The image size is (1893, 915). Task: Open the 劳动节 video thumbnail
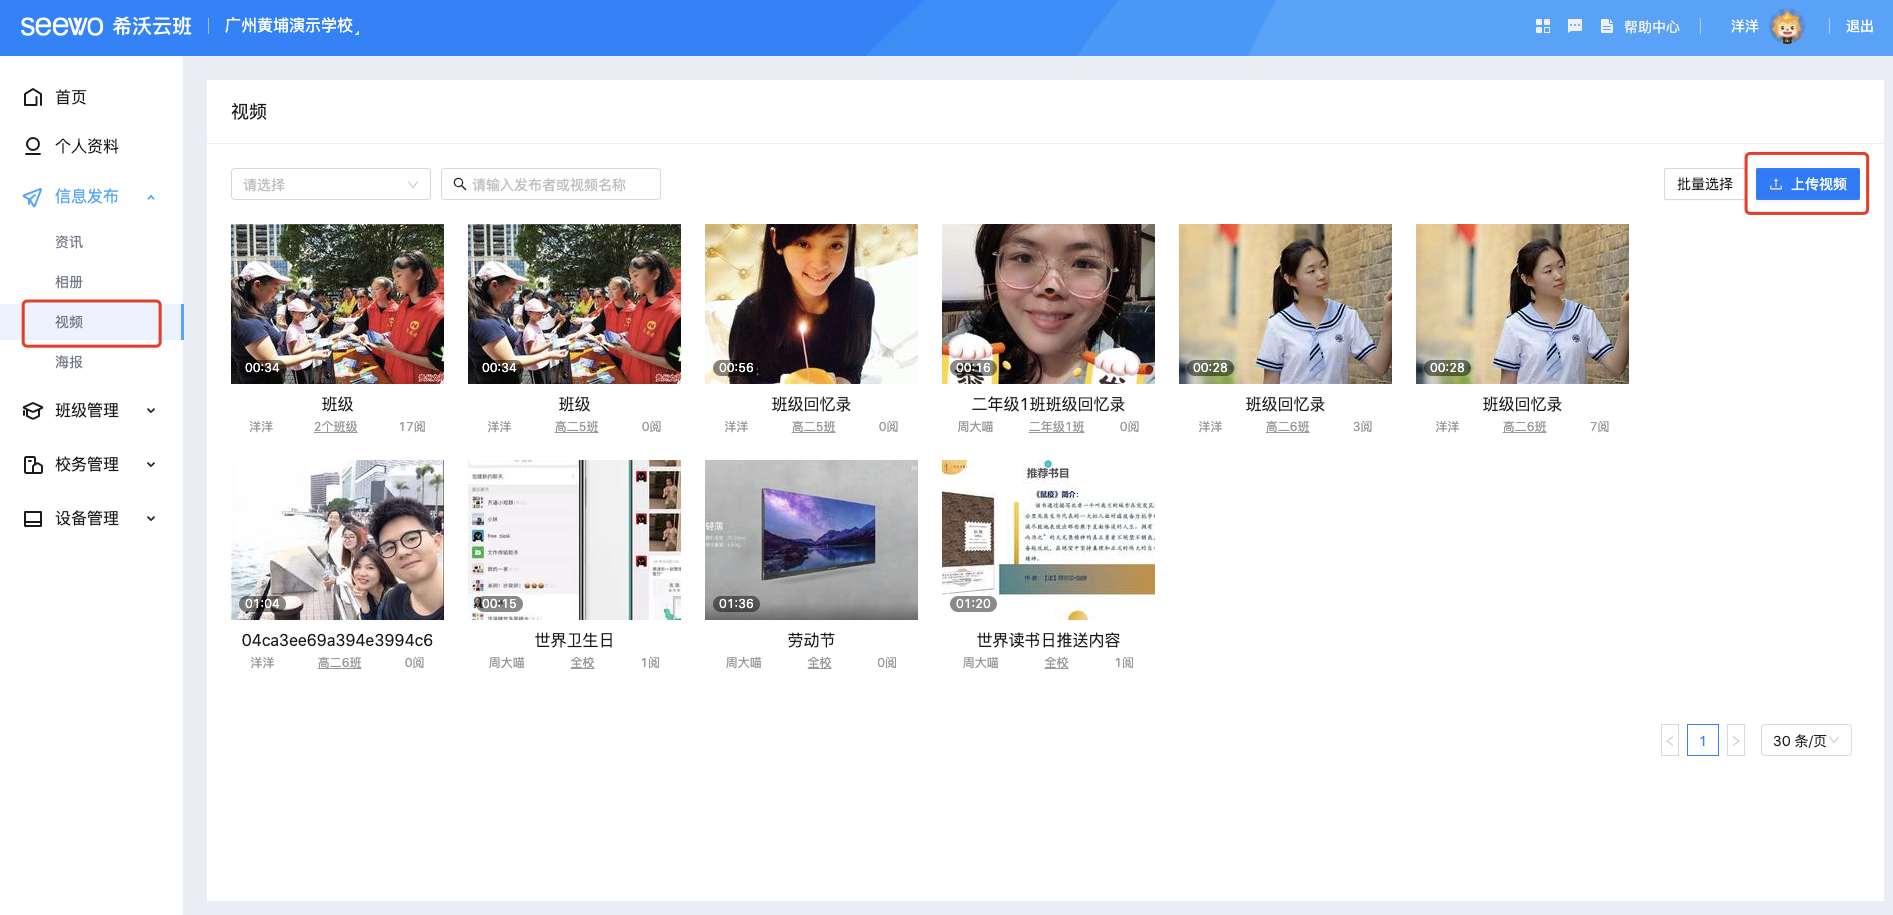(811, 540)
